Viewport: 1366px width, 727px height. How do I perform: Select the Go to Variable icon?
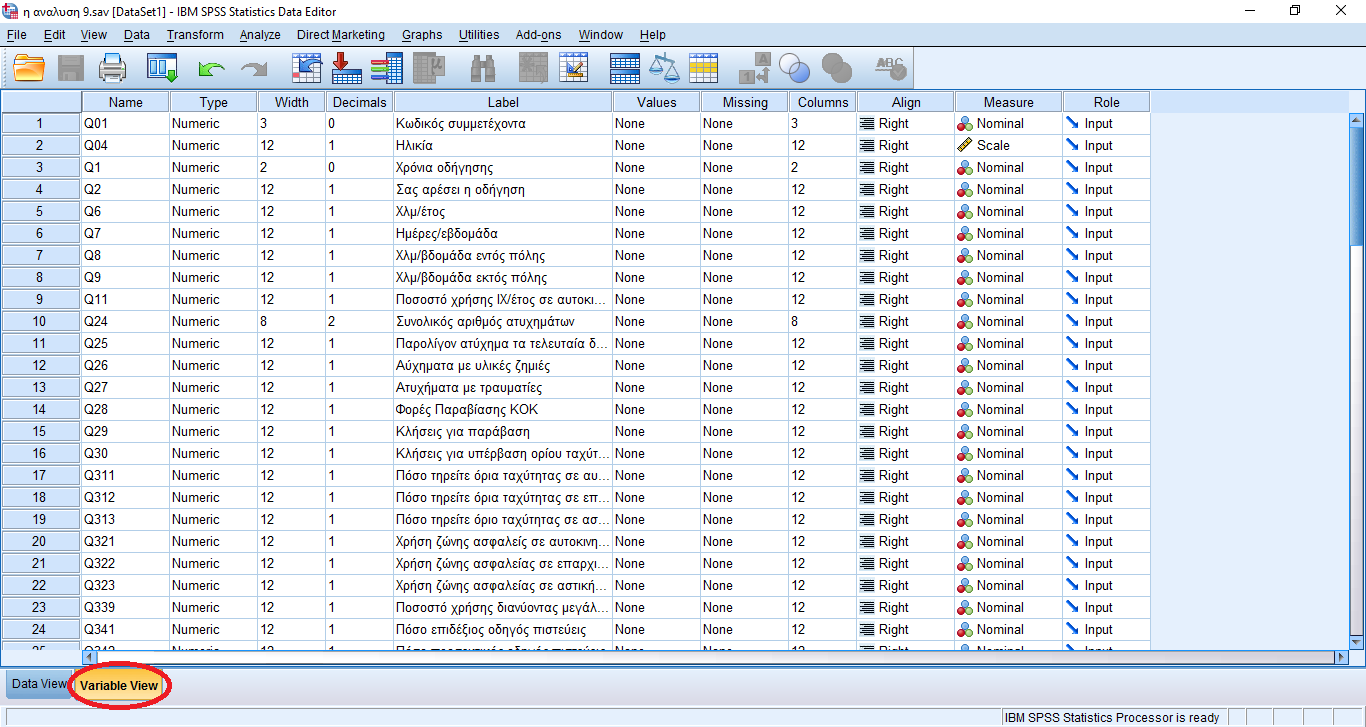(x=346, y=68)
